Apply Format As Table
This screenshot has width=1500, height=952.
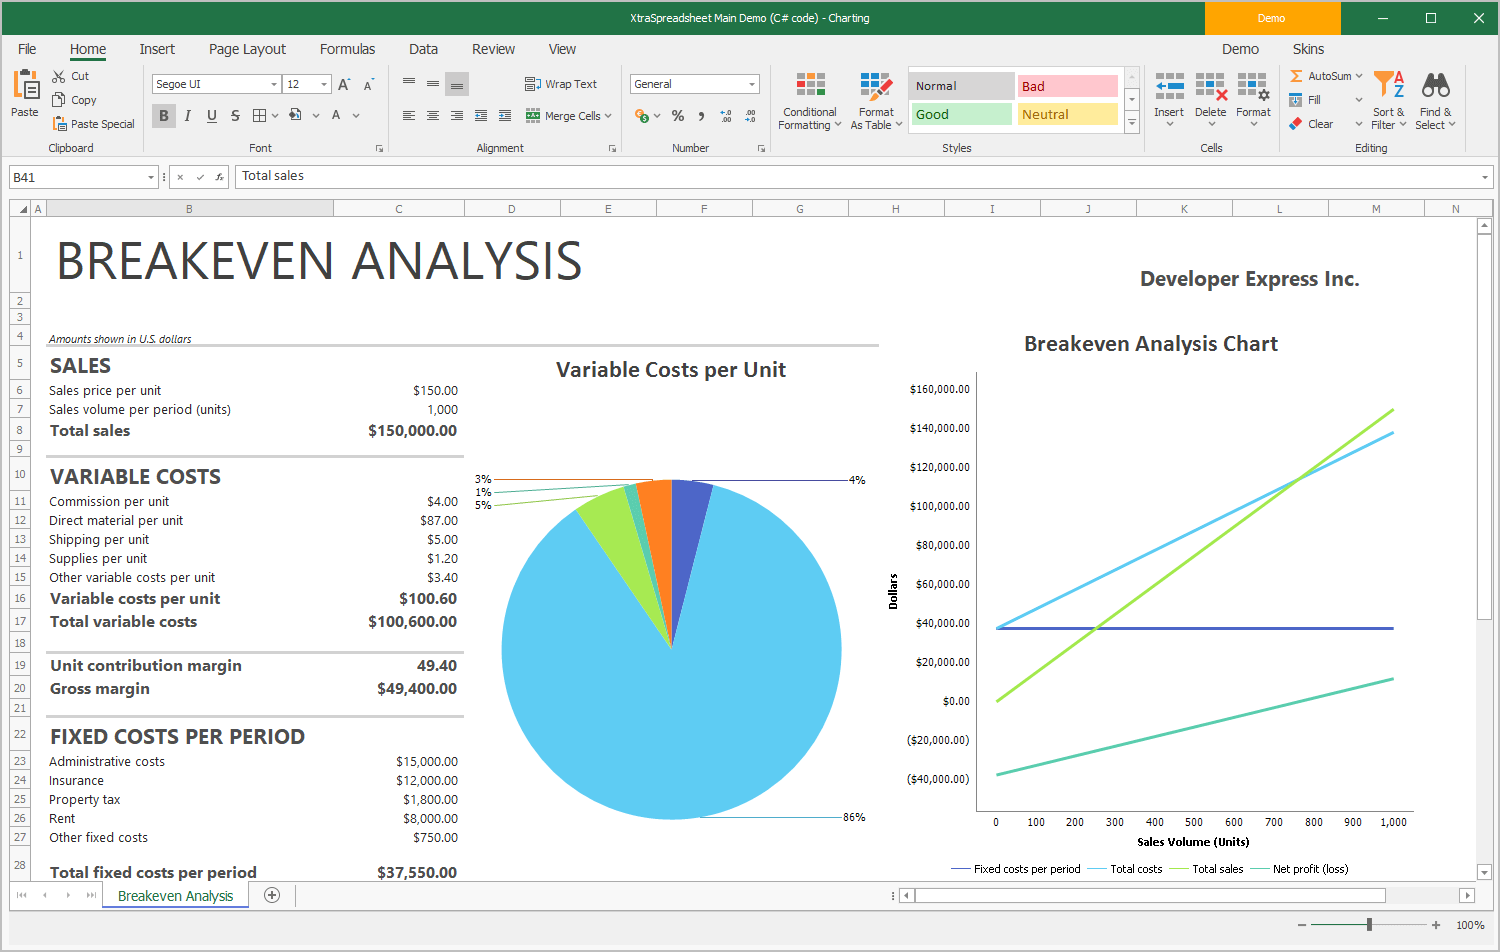[876, 100]
